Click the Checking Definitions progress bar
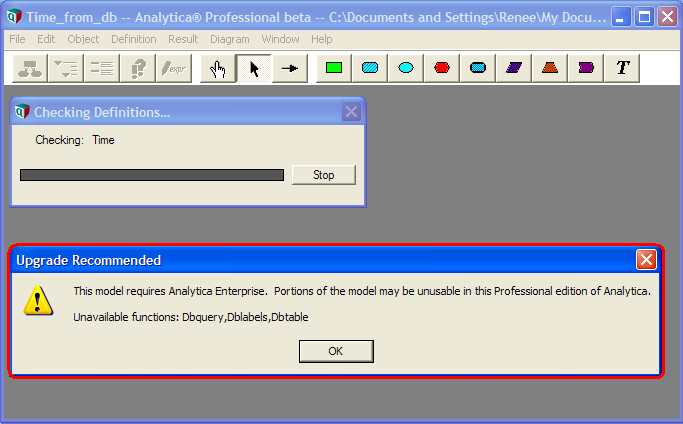This screenshot has height=424, width=683. 152,175
